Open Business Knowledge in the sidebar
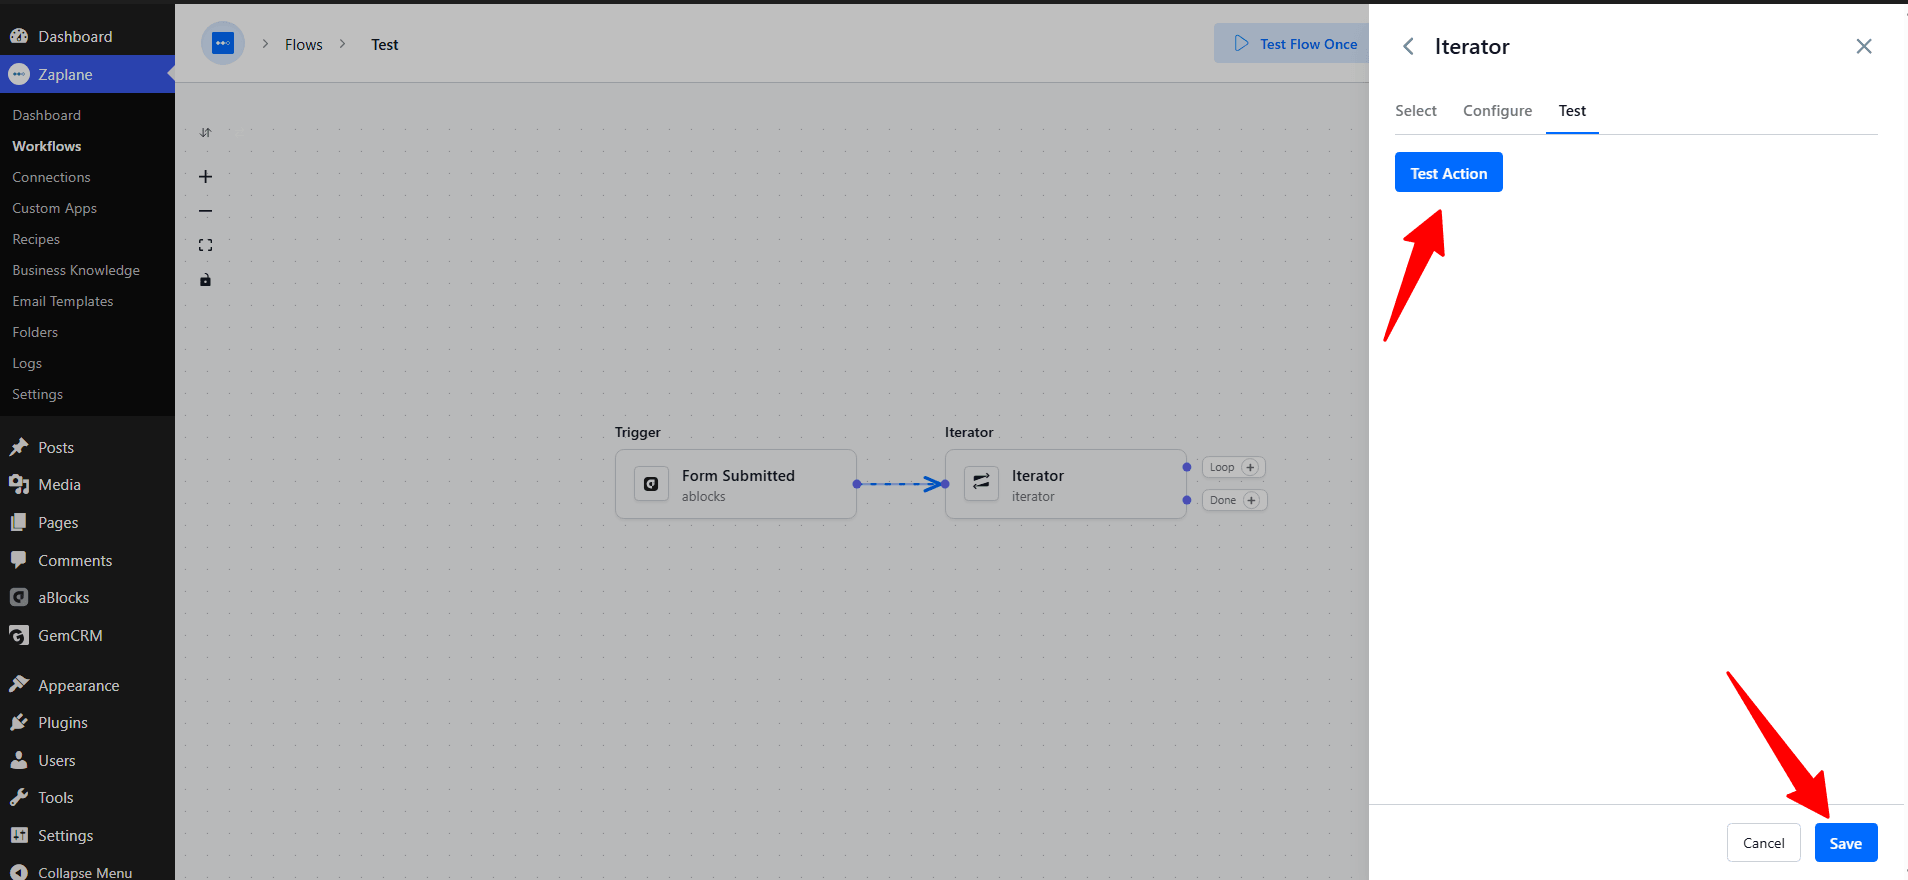Viewport: 1908px width, 880px height. tap(76, 270)
